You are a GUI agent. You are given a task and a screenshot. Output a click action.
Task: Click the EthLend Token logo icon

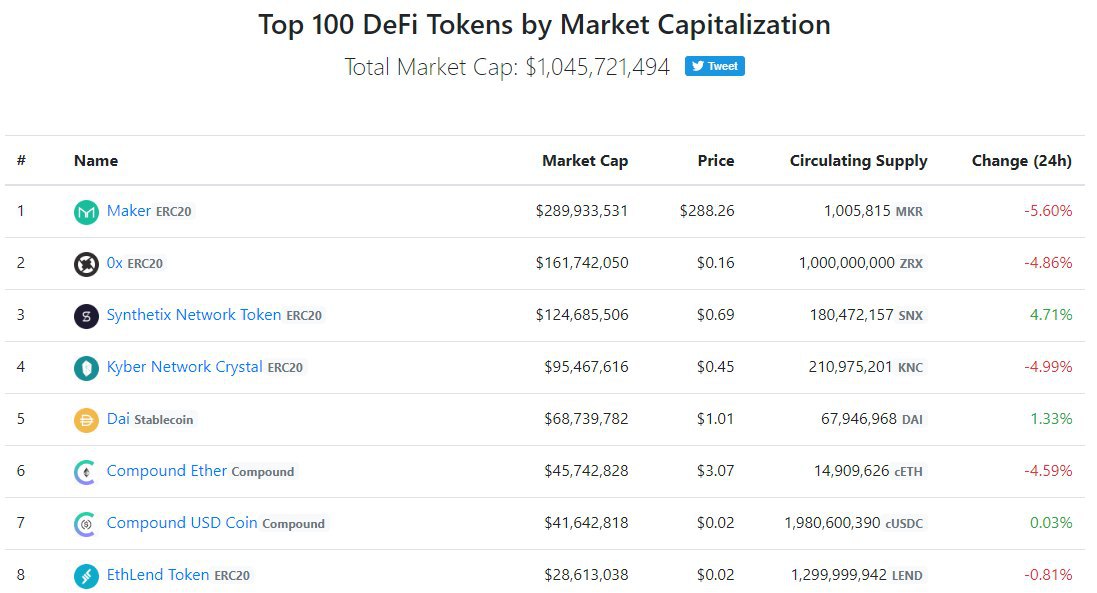point(87,576)
